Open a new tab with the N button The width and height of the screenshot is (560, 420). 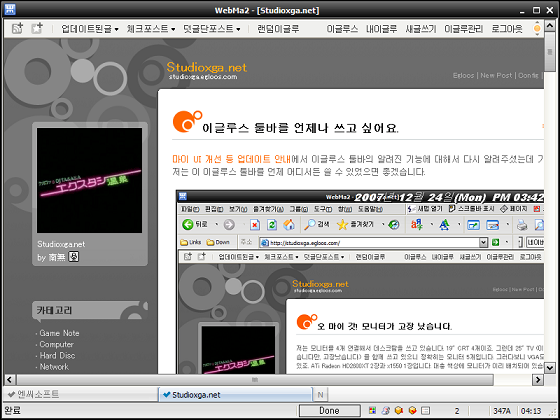320,395
